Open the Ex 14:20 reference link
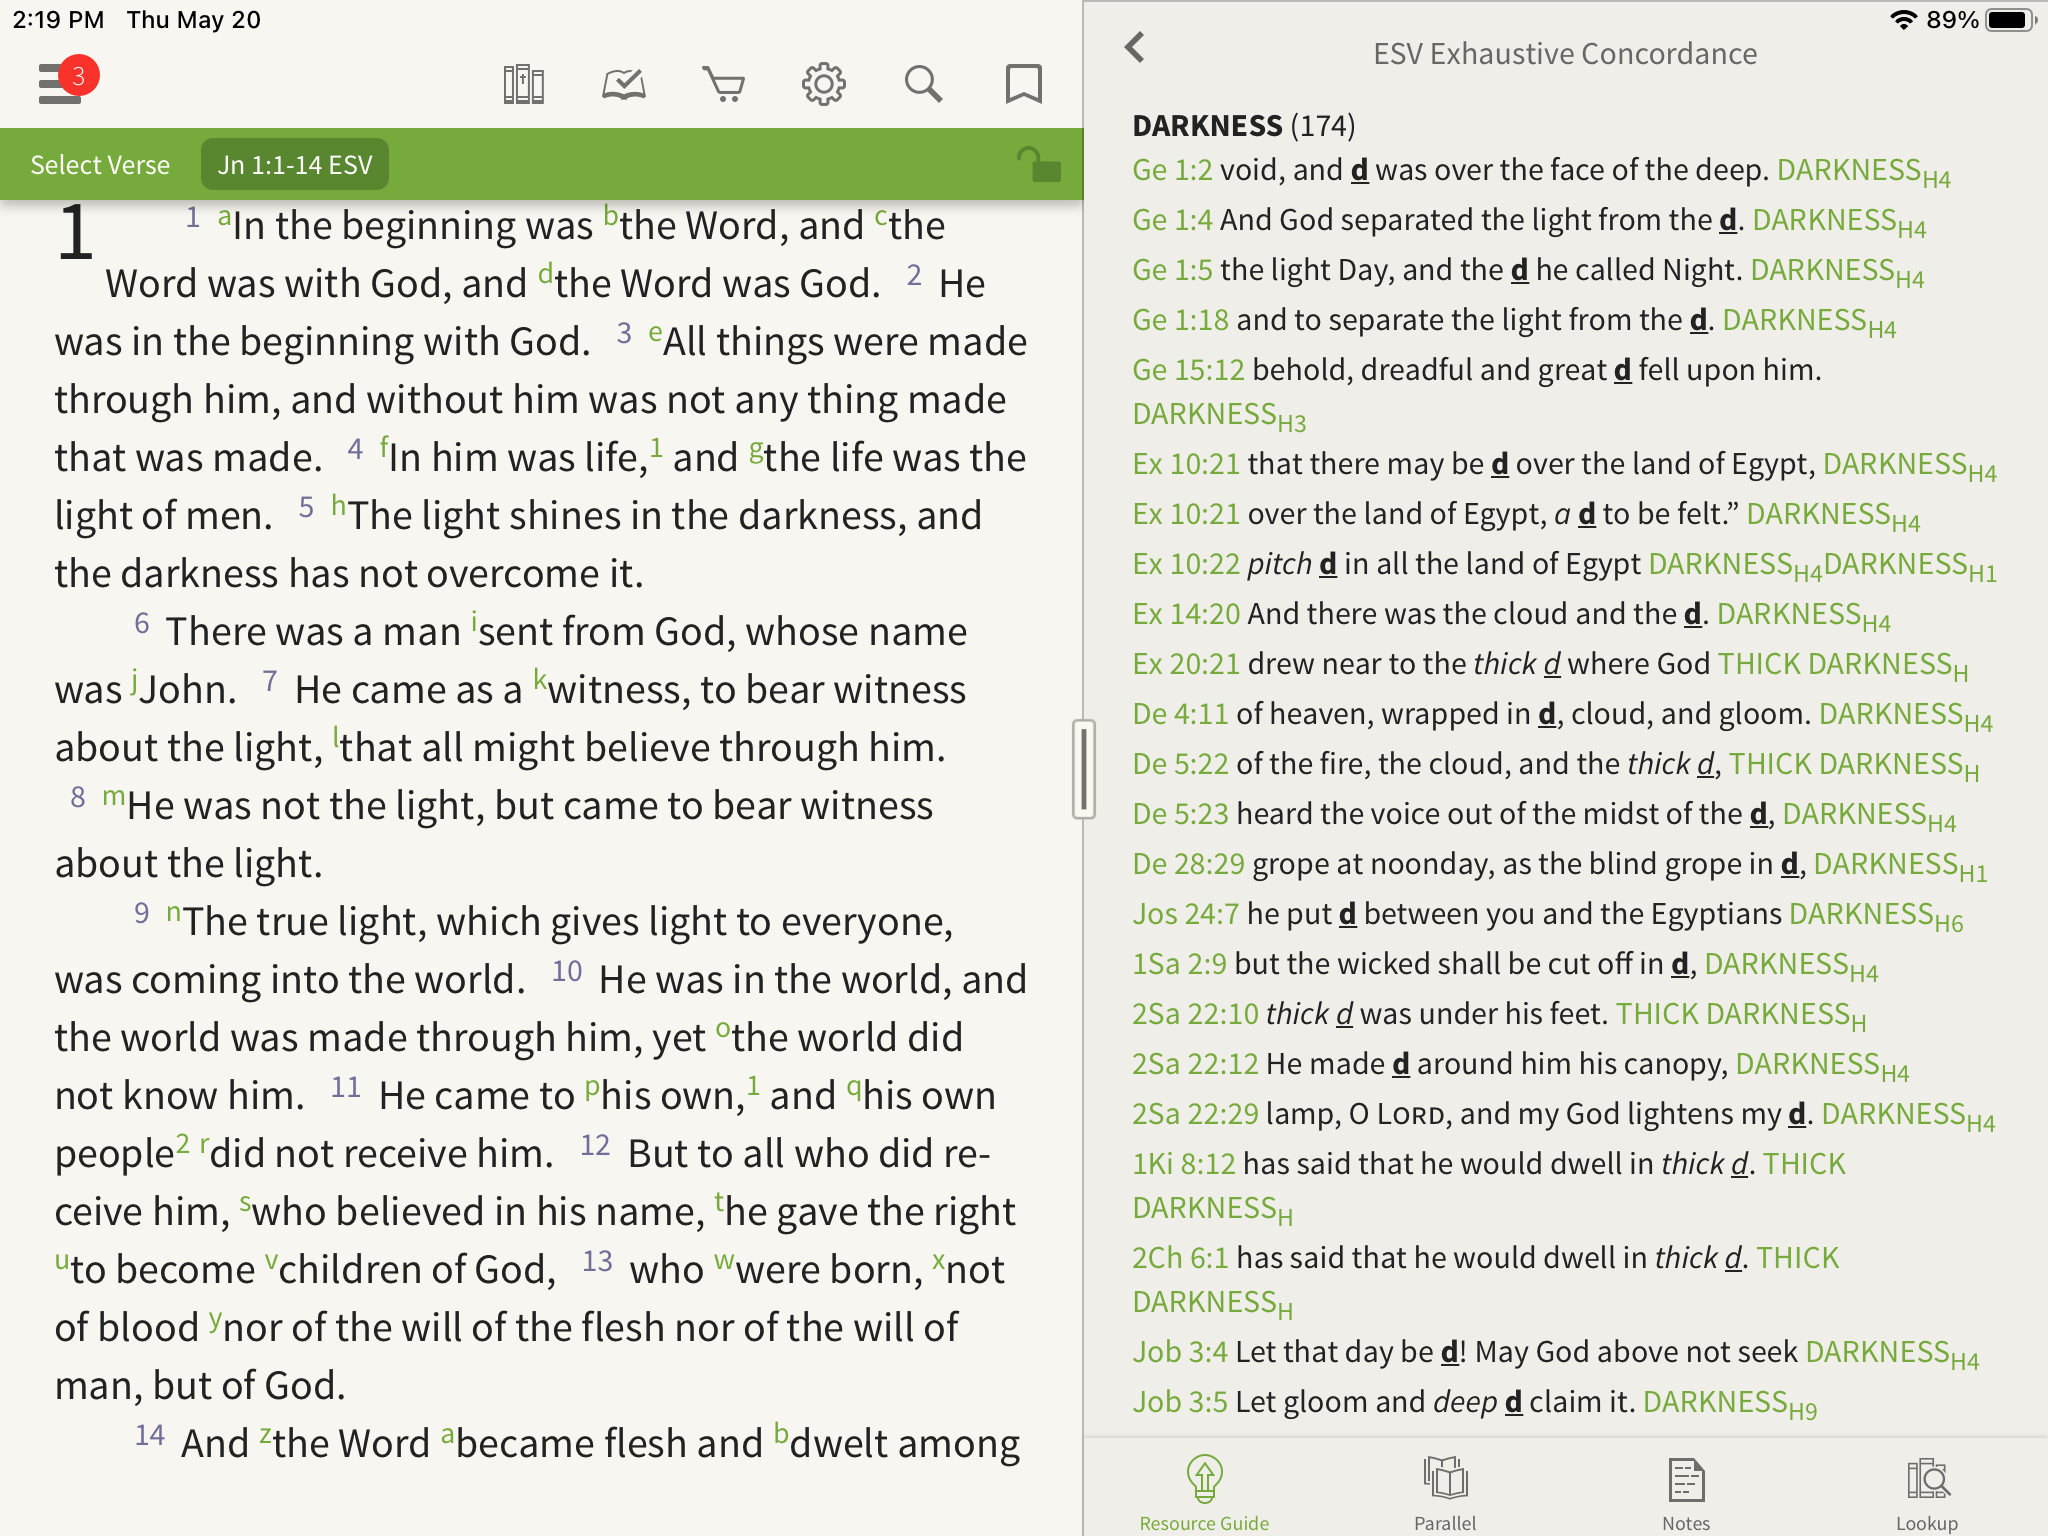 click(1186, 614)
